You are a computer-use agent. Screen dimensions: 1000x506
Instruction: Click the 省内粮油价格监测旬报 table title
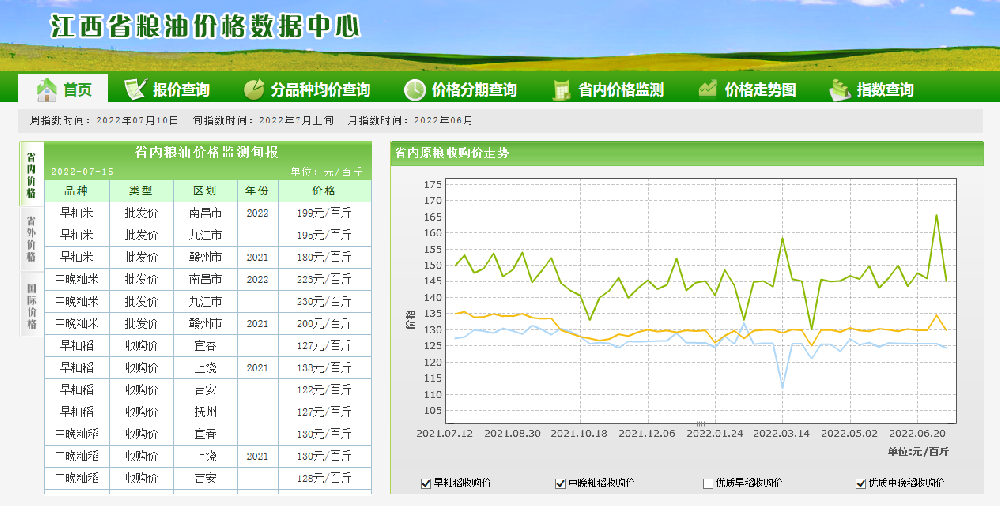(x=207, y=153)
